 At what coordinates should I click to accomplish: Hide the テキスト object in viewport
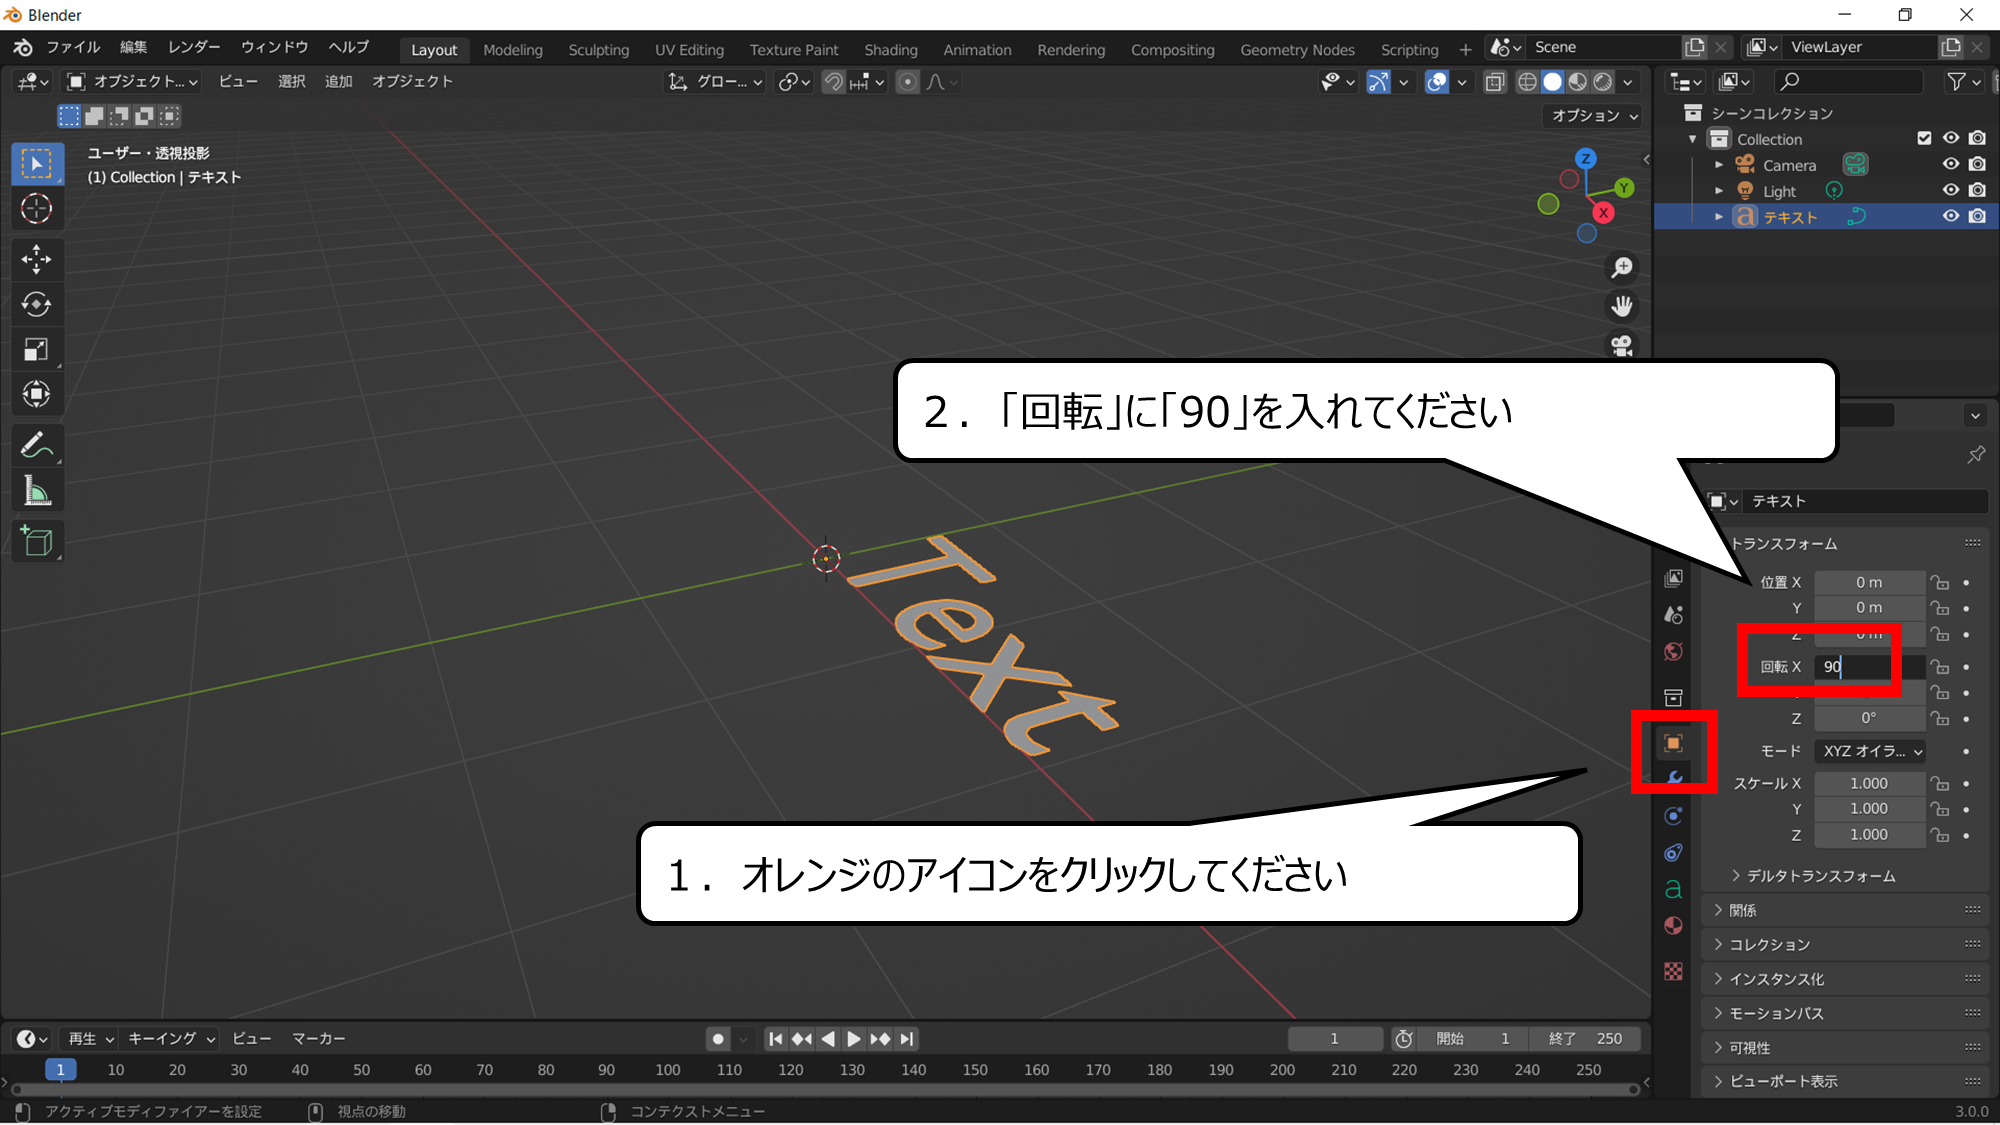1951,216
